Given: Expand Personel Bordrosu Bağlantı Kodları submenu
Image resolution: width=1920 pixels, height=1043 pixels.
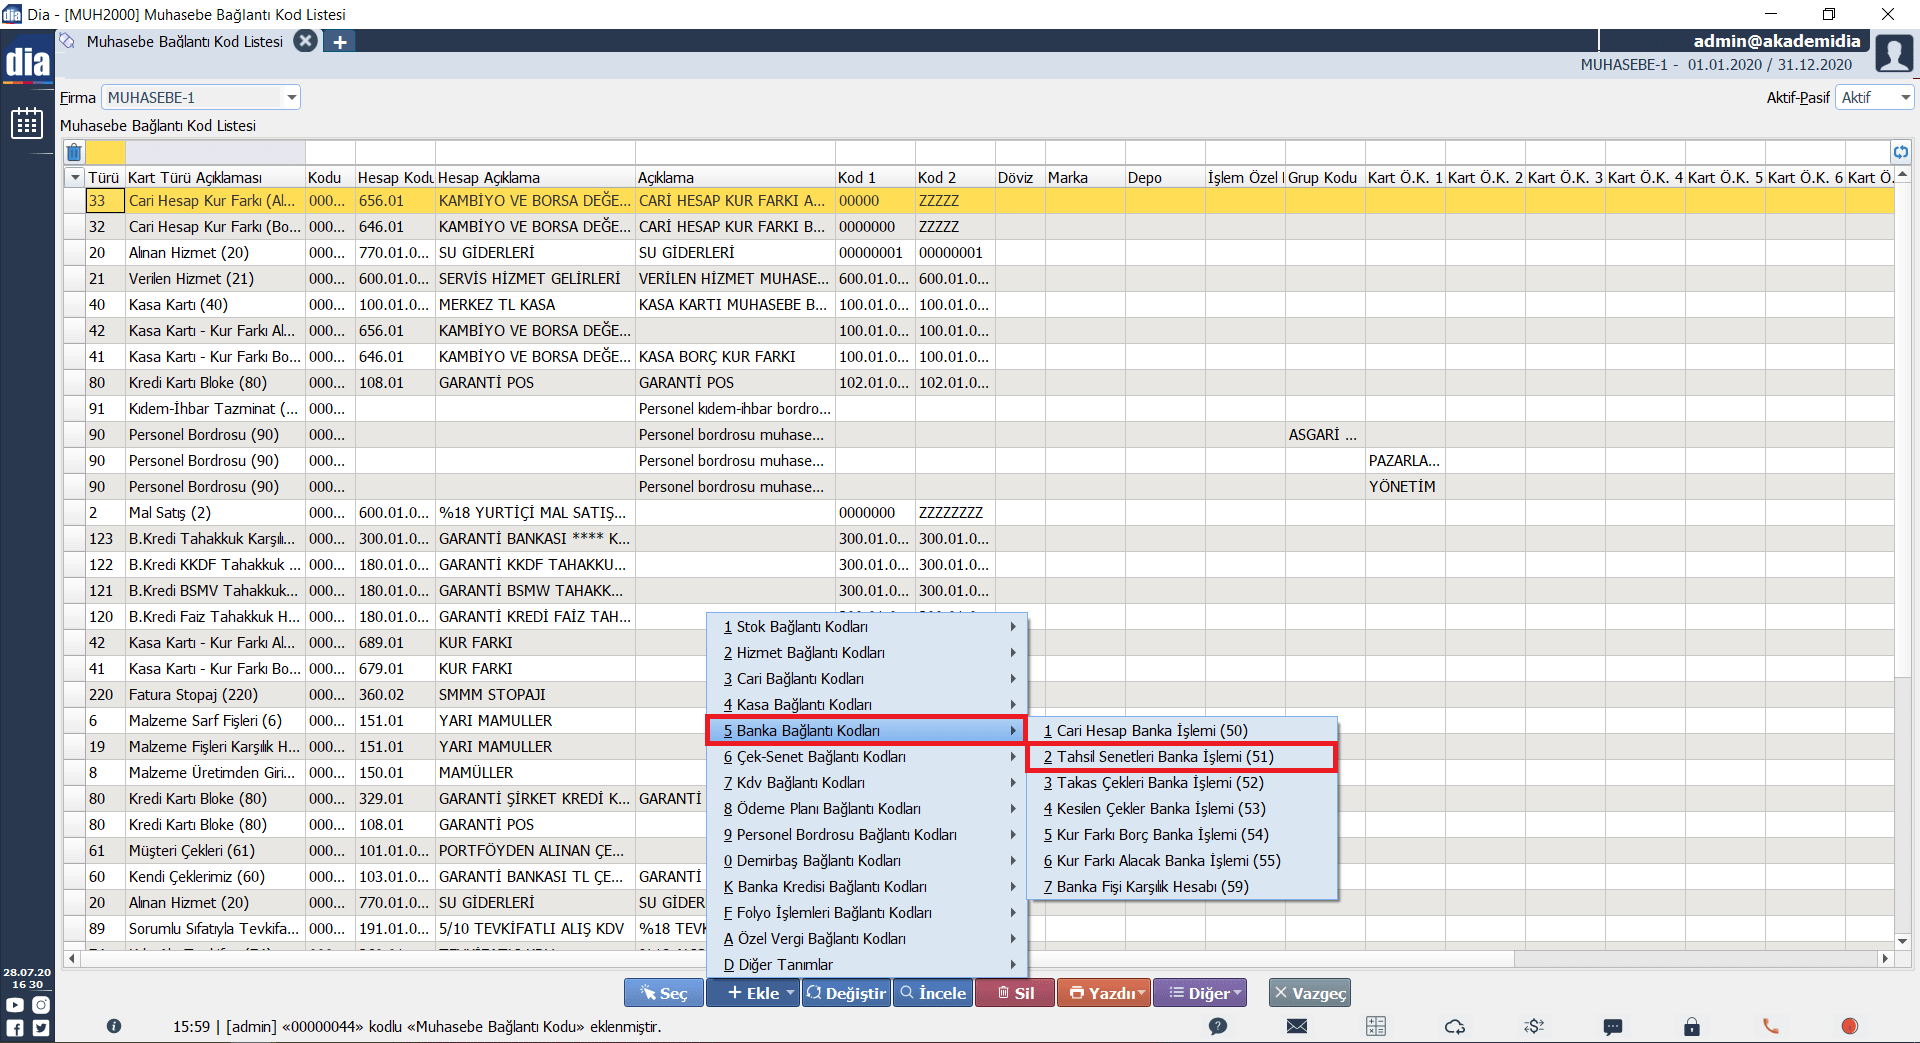Looking at the screenshot, I should point(867,835).
